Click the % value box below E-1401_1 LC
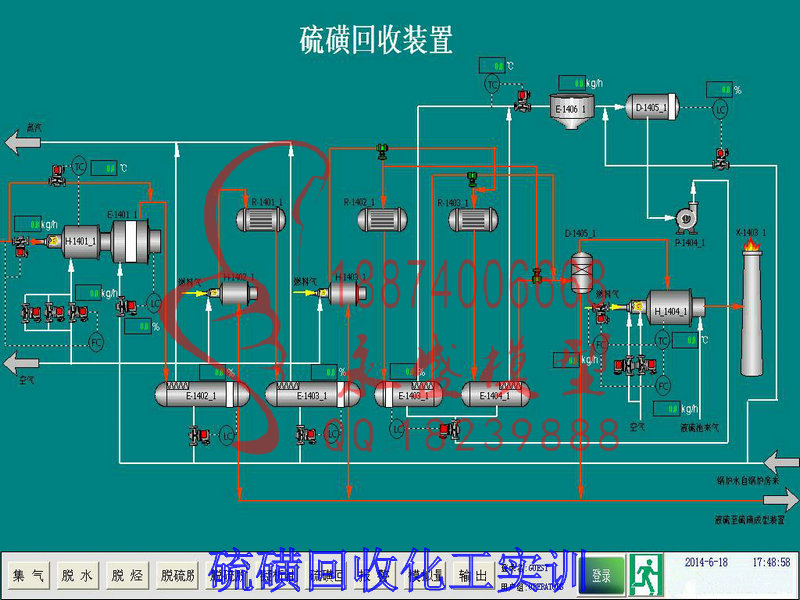 pos(138,327)
